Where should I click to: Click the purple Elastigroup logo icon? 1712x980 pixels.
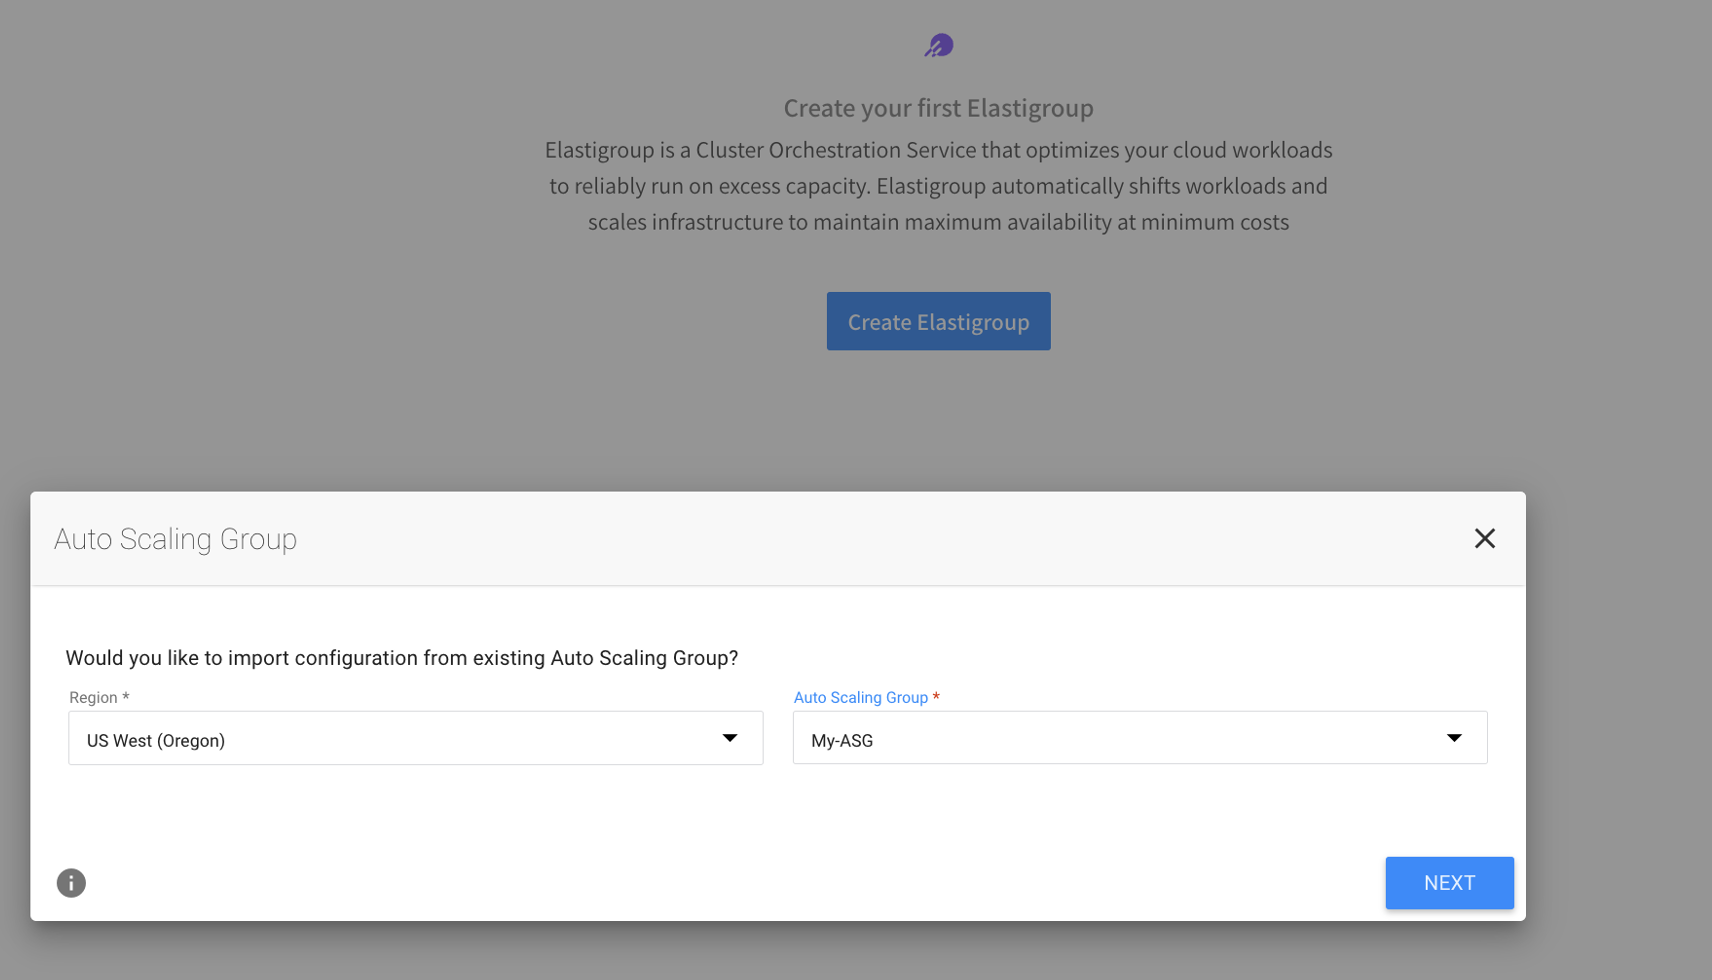click(939, 46)
